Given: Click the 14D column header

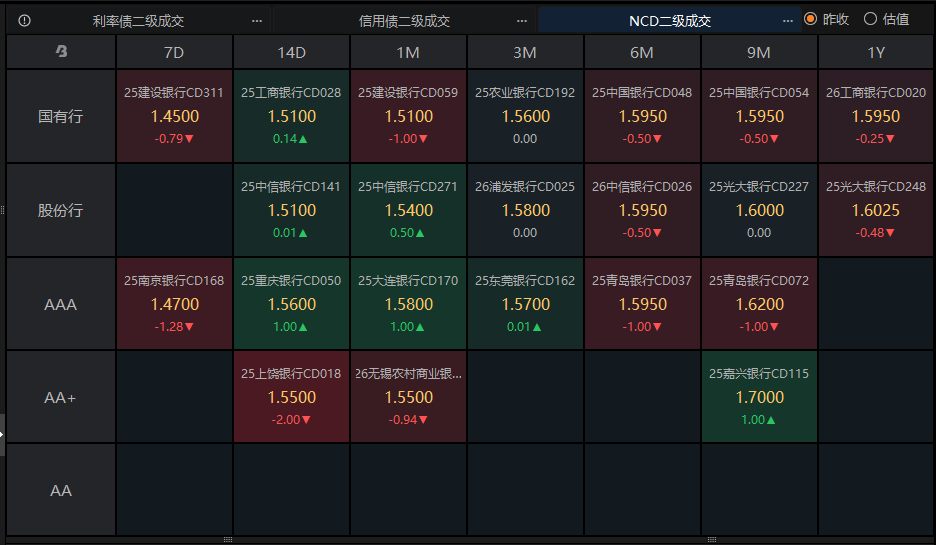Looking at the screenshot, I should click(x=291, y=52).
